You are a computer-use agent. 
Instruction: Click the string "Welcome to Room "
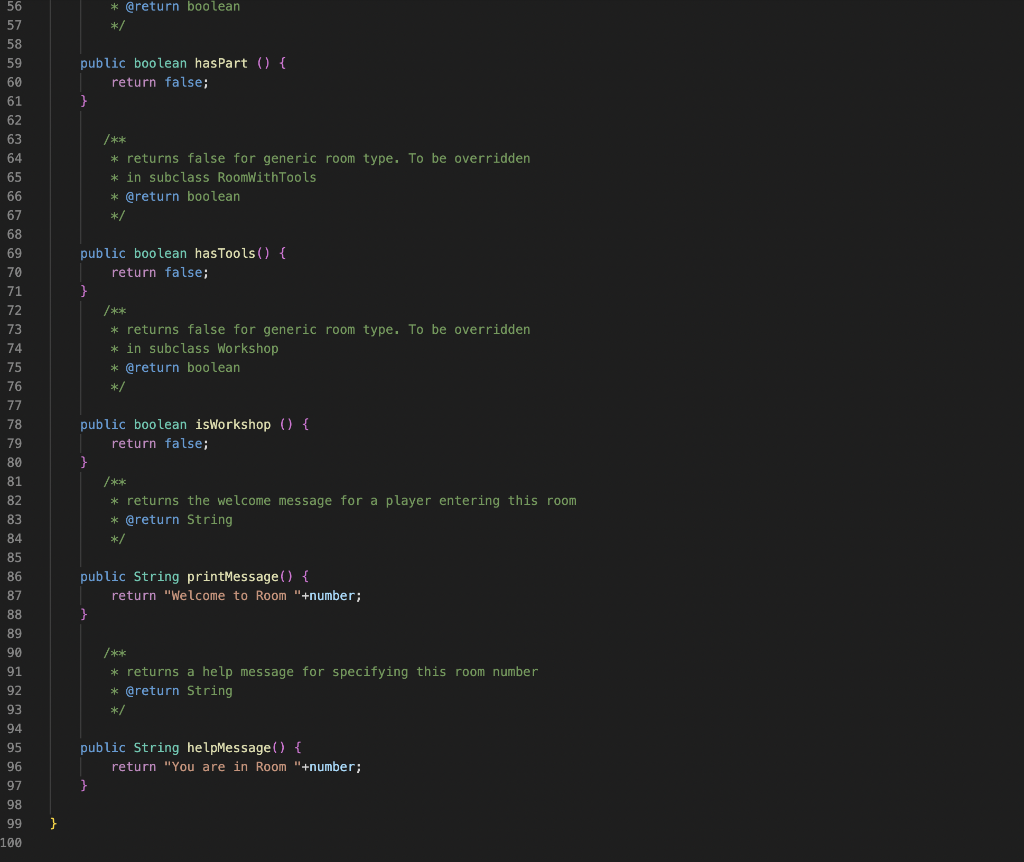pos(232,596)
